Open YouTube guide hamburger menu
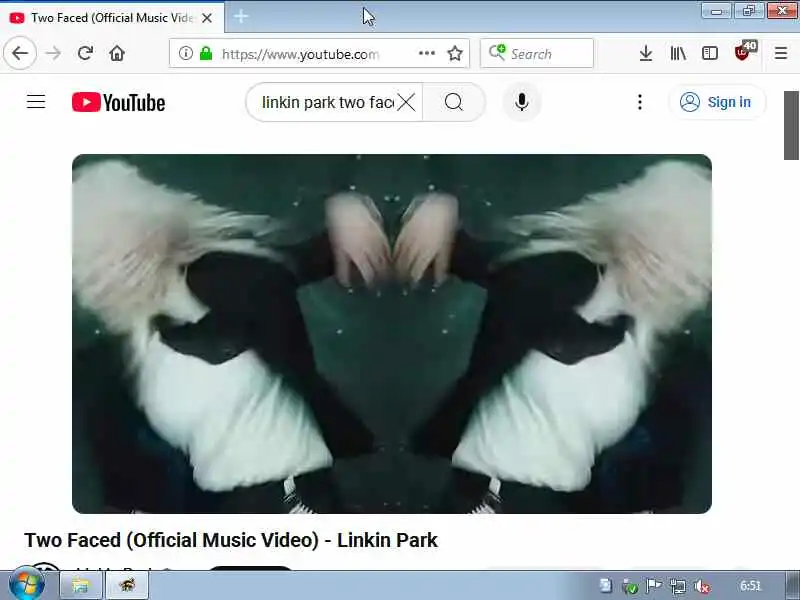 pyautogui.click(x=36, y=102)
